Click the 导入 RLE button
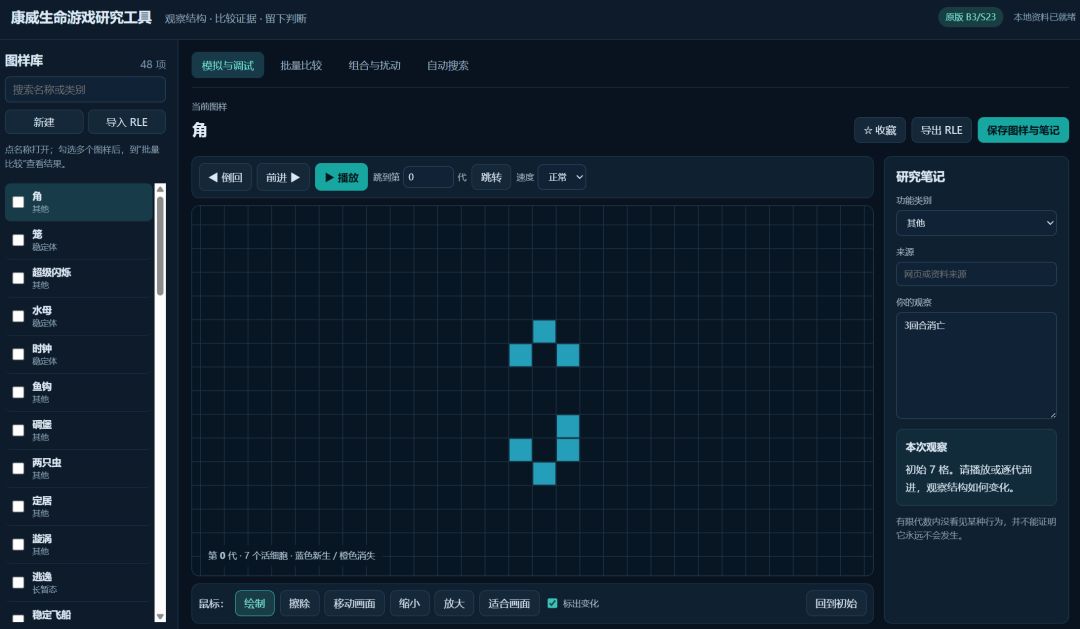 [x=127, y=122]
